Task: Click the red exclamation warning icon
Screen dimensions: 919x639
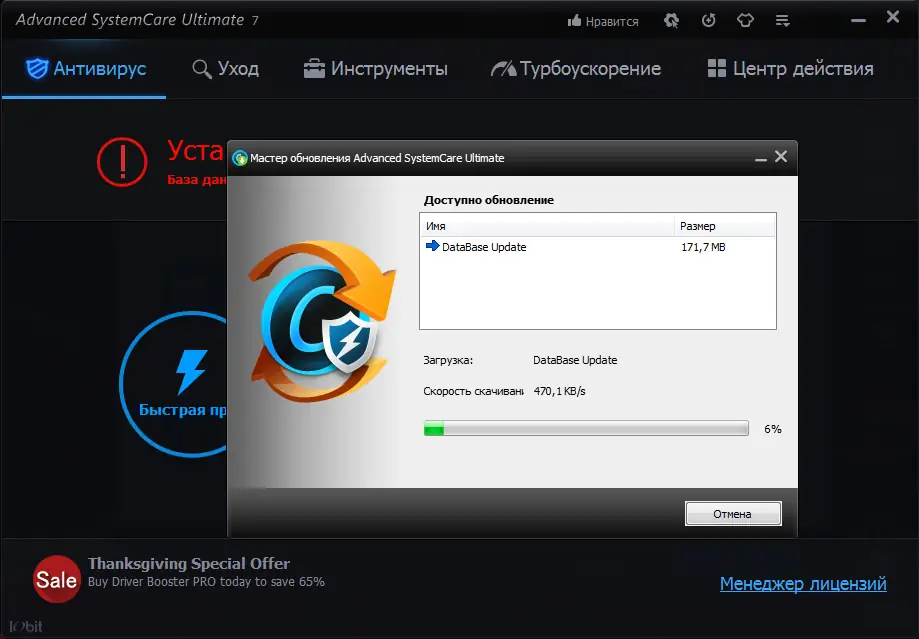Action: (122, 162)
